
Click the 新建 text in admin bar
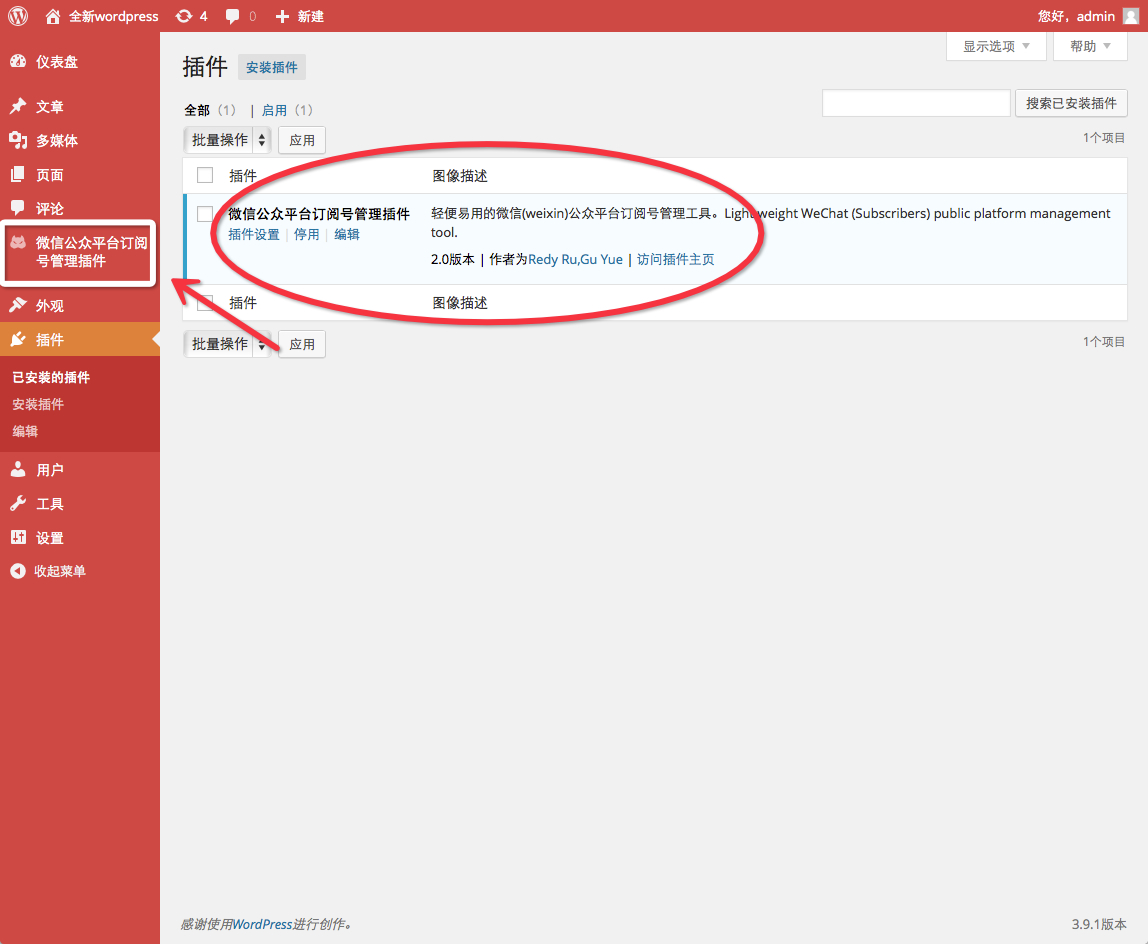(310, 16)
